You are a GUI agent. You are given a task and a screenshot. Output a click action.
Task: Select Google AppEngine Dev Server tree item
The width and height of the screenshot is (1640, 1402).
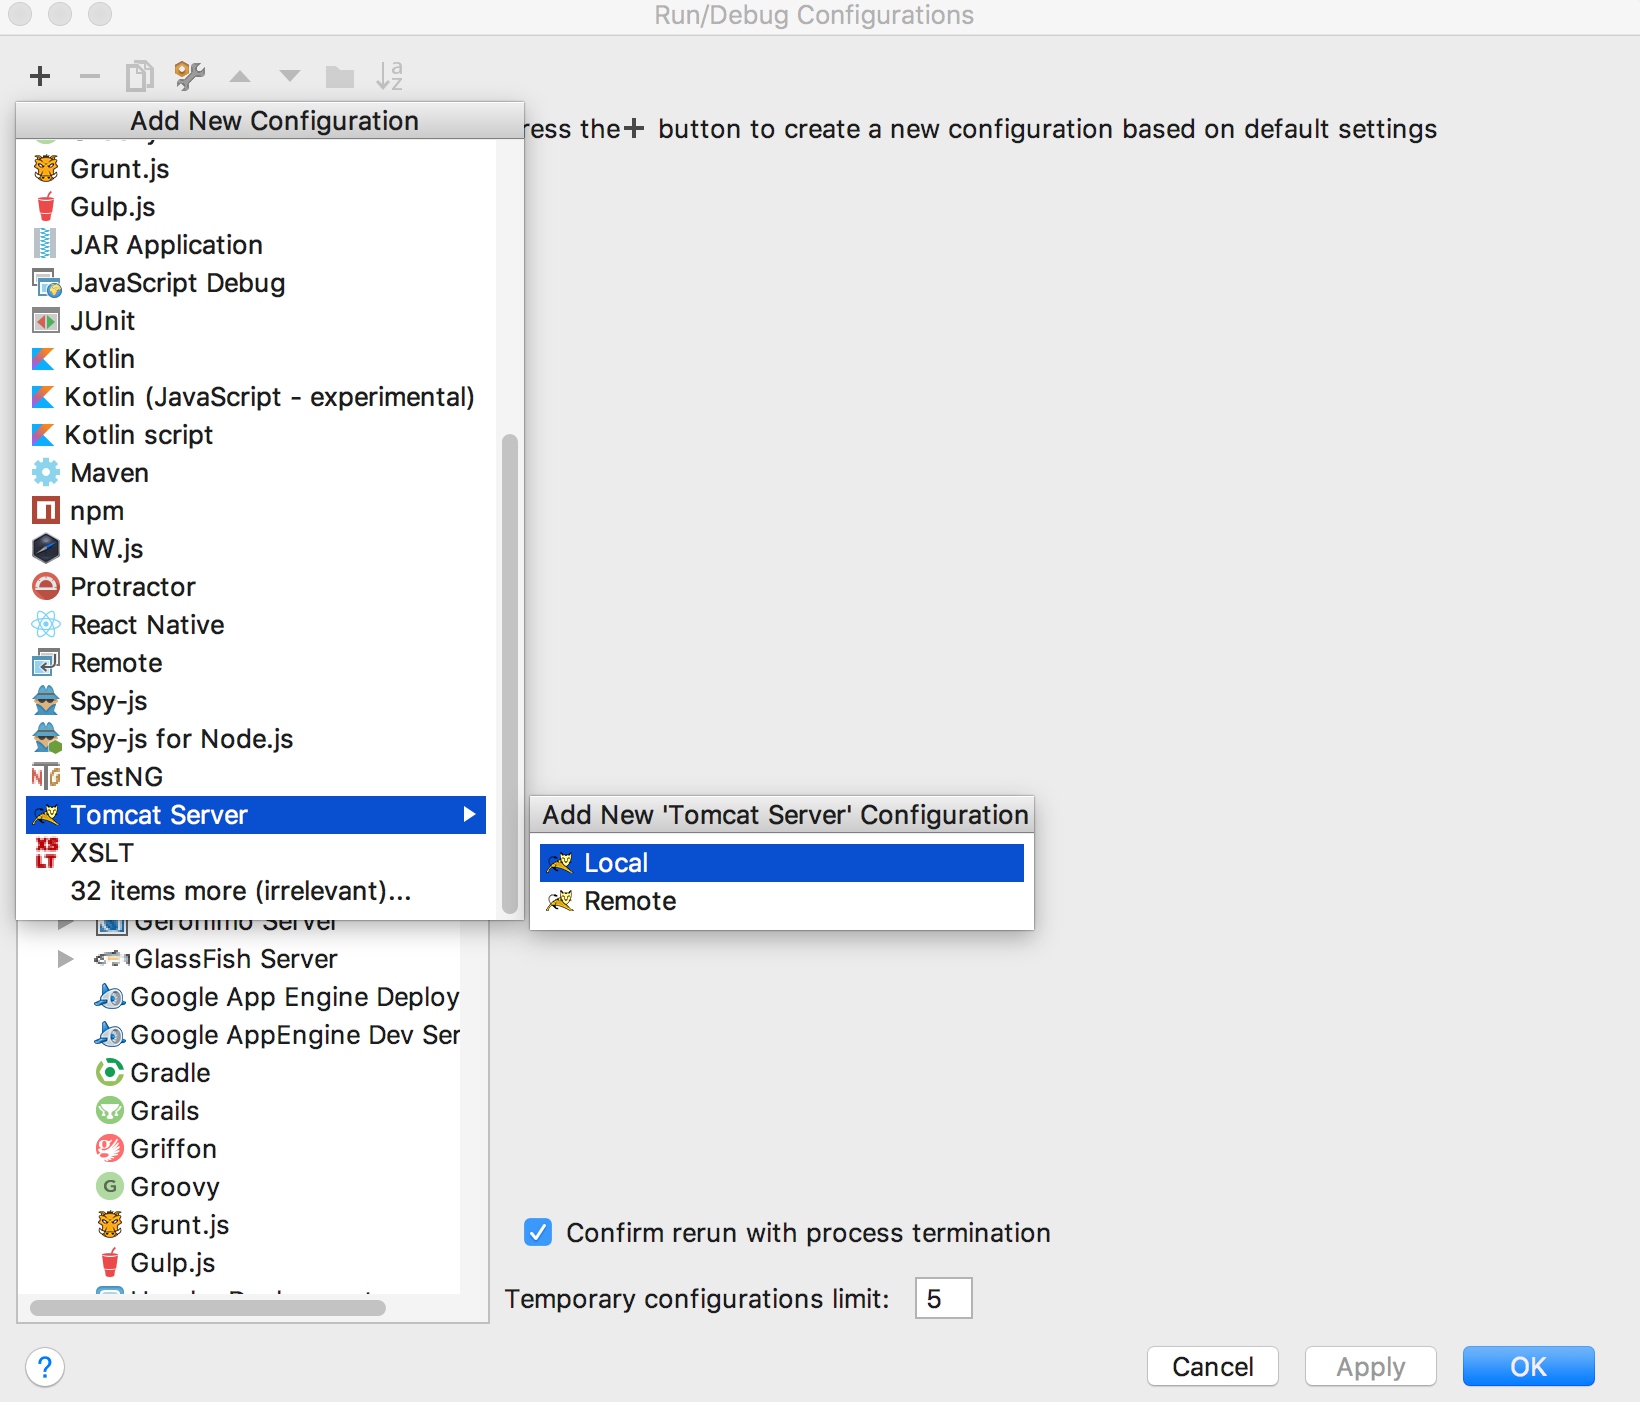[x=277, y=1035]
